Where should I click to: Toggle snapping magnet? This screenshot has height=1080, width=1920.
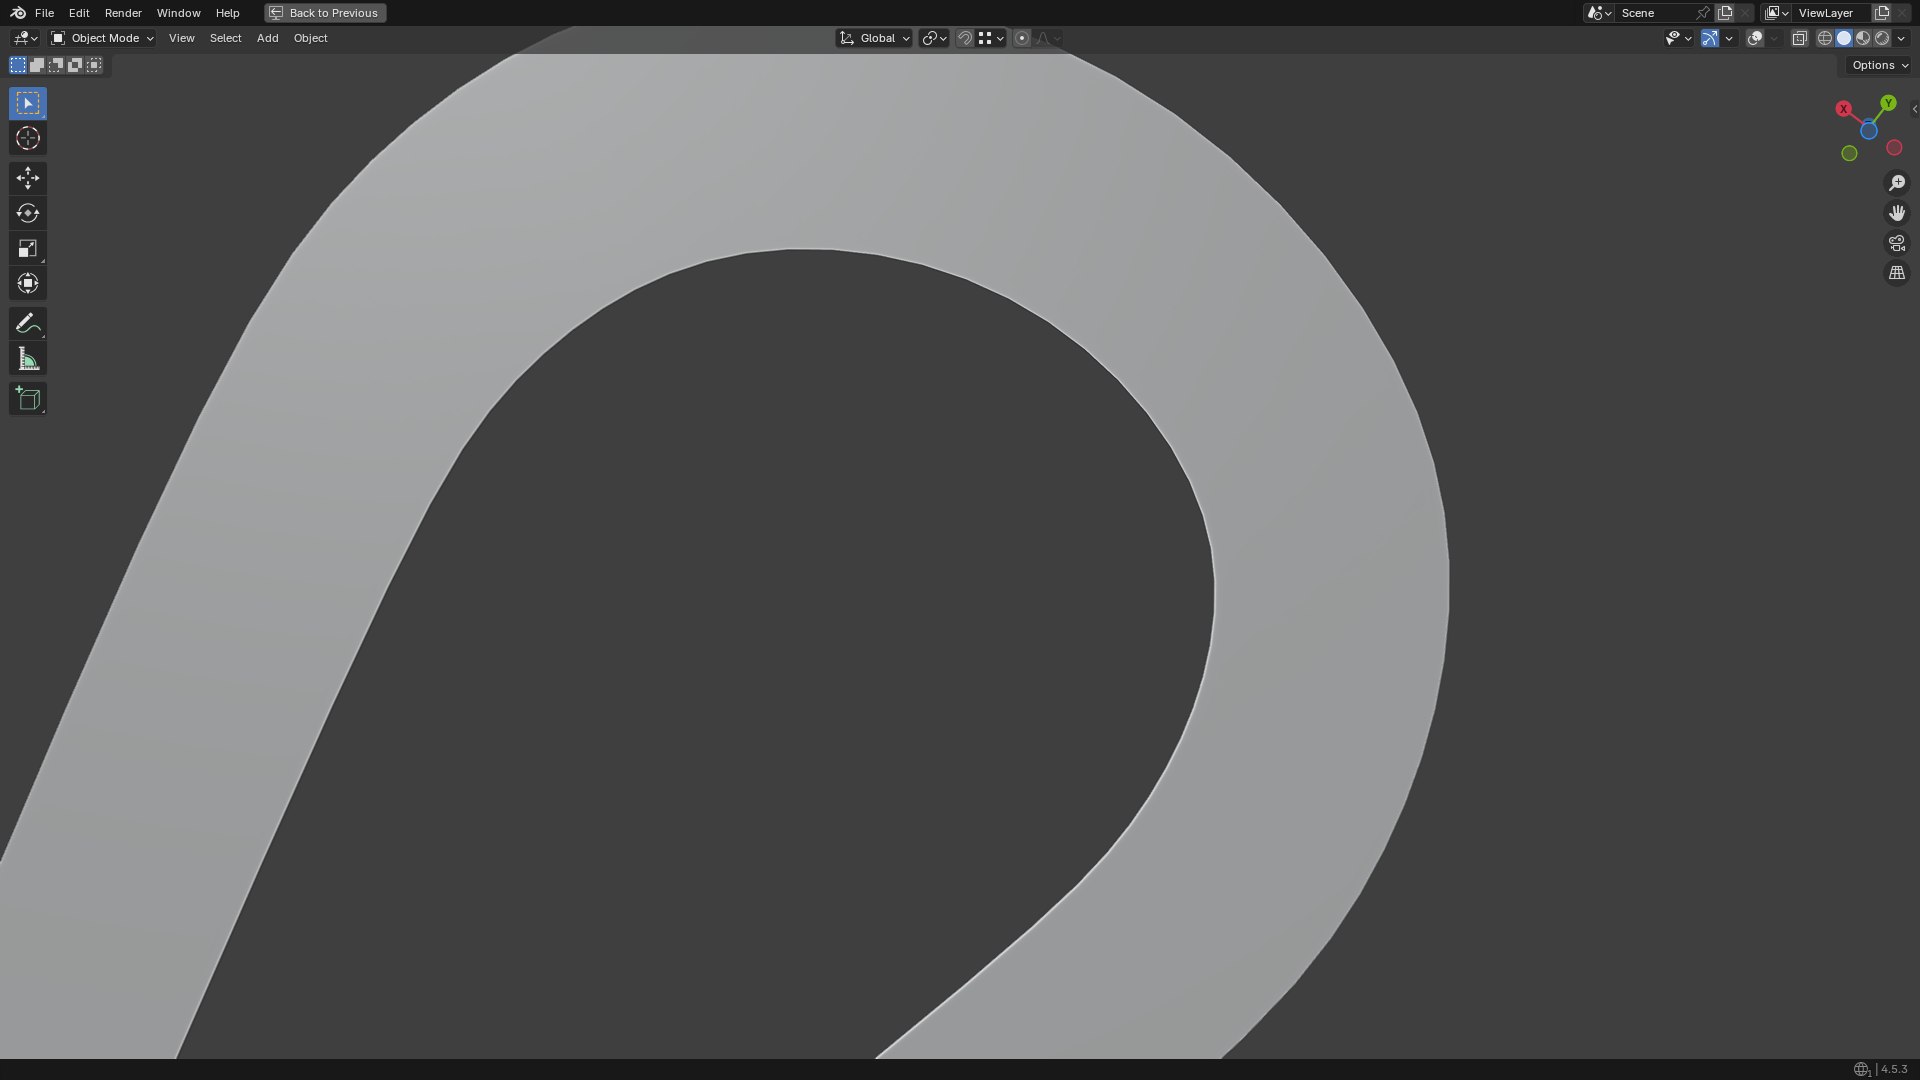965,38
